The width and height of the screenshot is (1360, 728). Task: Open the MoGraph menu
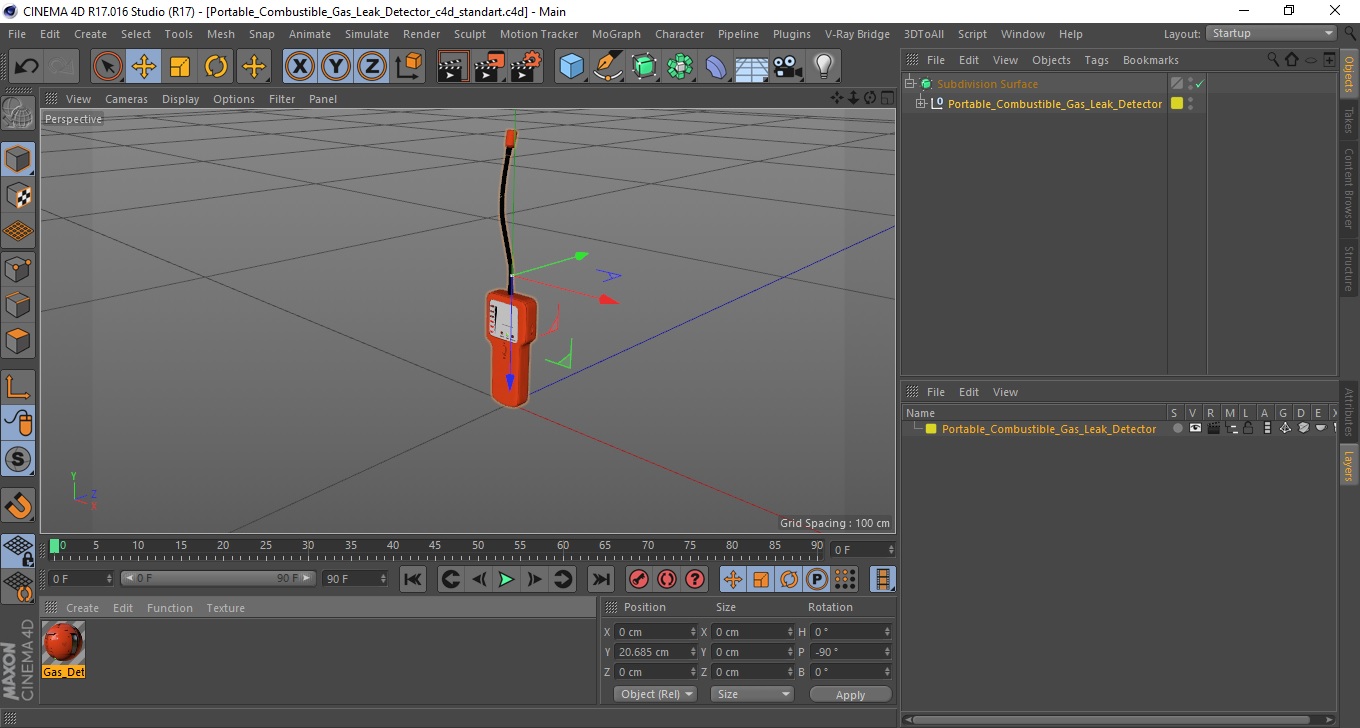616,34
